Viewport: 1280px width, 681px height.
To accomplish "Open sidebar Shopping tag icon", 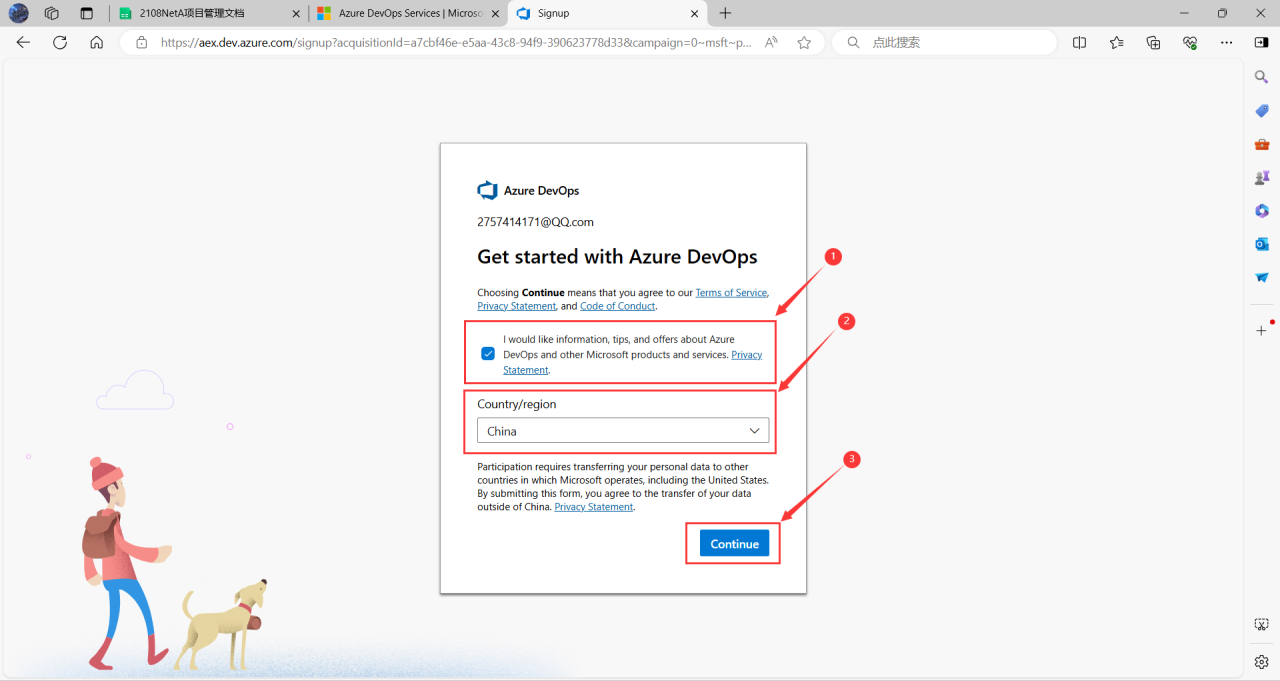I will click(1262, 110).
